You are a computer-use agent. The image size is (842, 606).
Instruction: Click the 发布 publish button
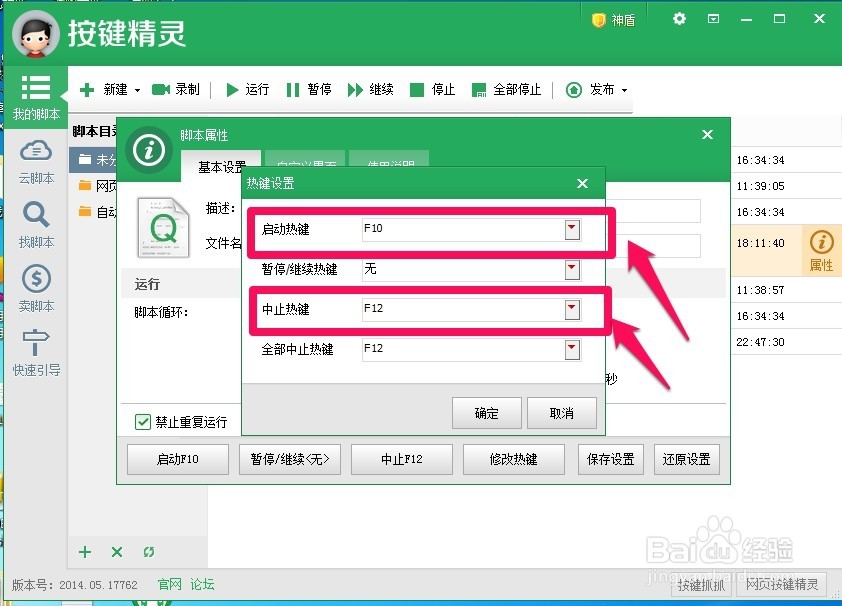tap(590, 89)
